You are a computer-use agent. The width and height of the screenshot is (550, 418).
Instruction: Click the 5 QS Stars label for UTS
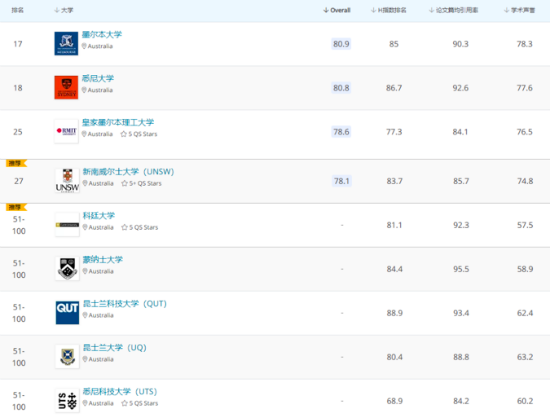(144, 403)
